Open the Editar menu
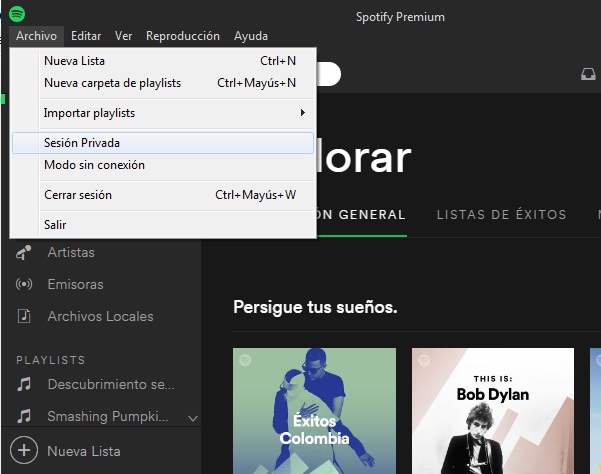 [x=86, y=36]
